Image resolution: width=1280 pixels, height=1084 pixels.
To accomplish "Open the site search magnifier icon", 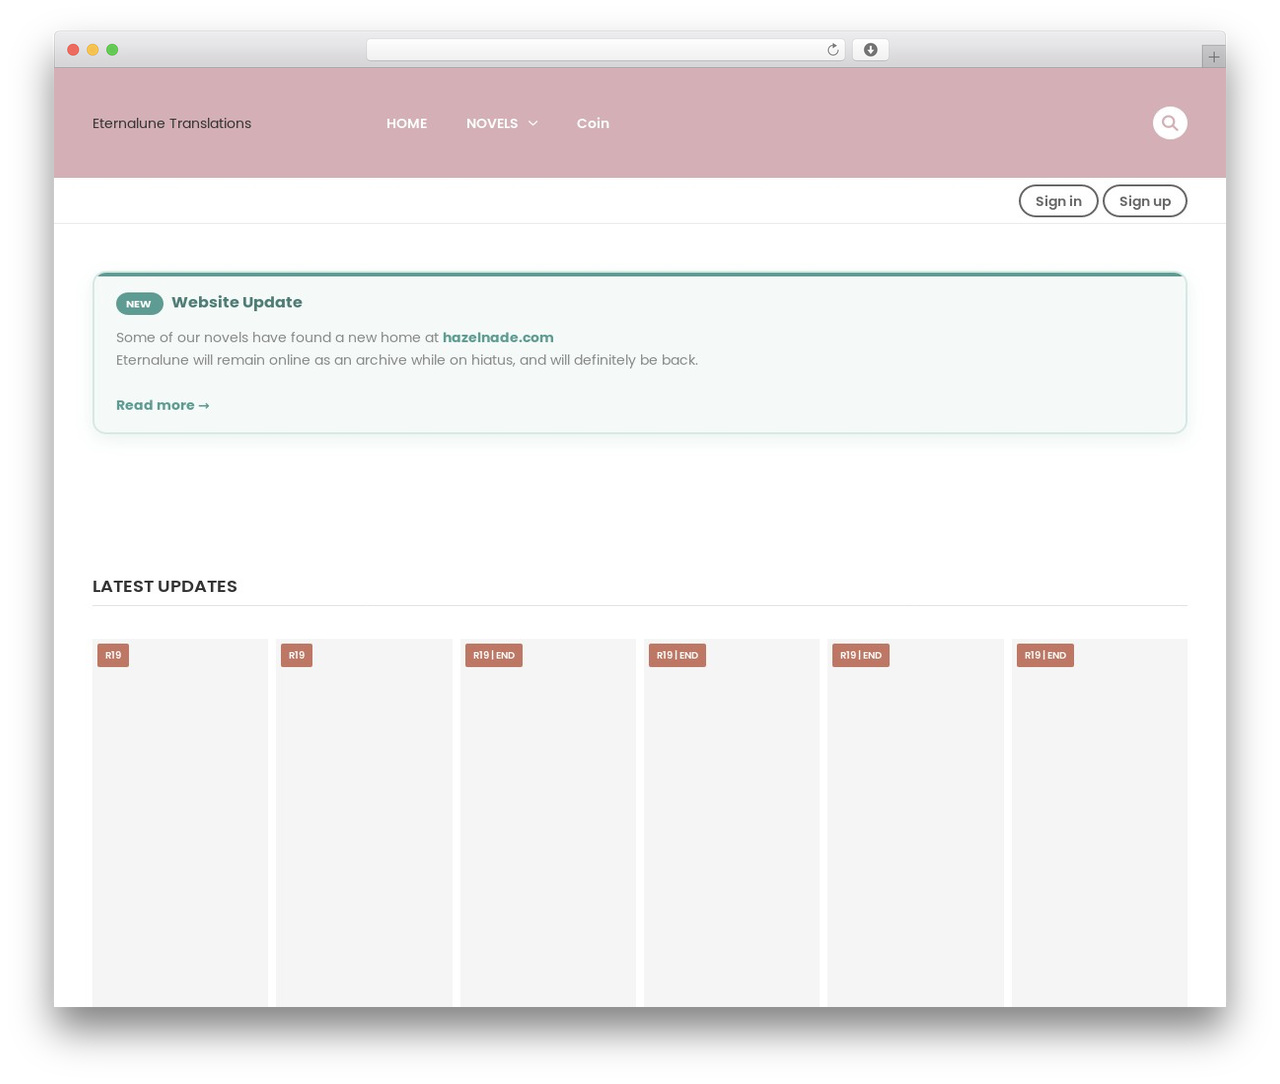I will tap(1169, 123).
